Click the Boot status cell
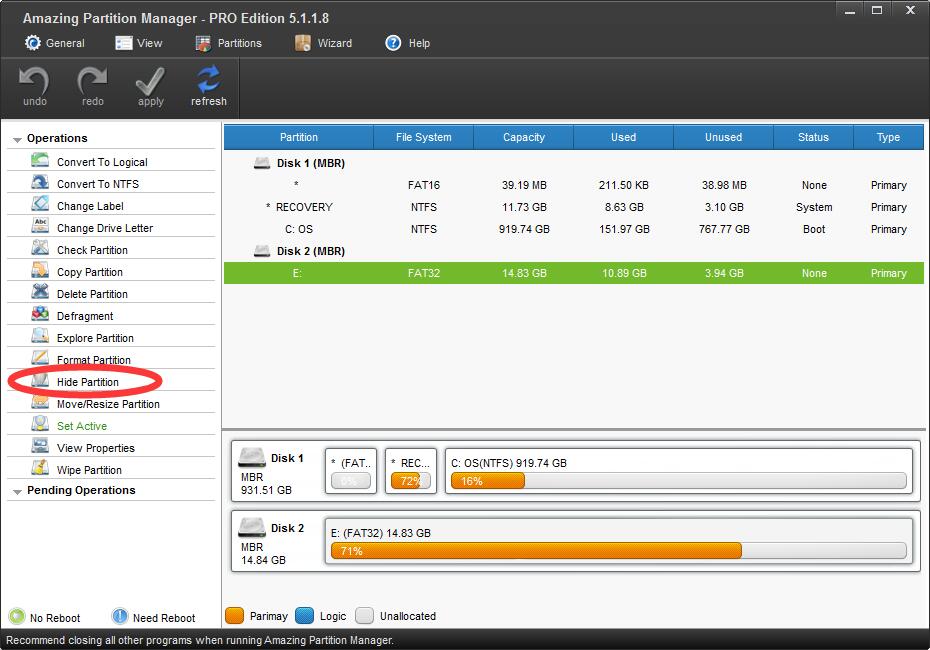This screenshot has width=930, height=650. [x=814, y=229]
